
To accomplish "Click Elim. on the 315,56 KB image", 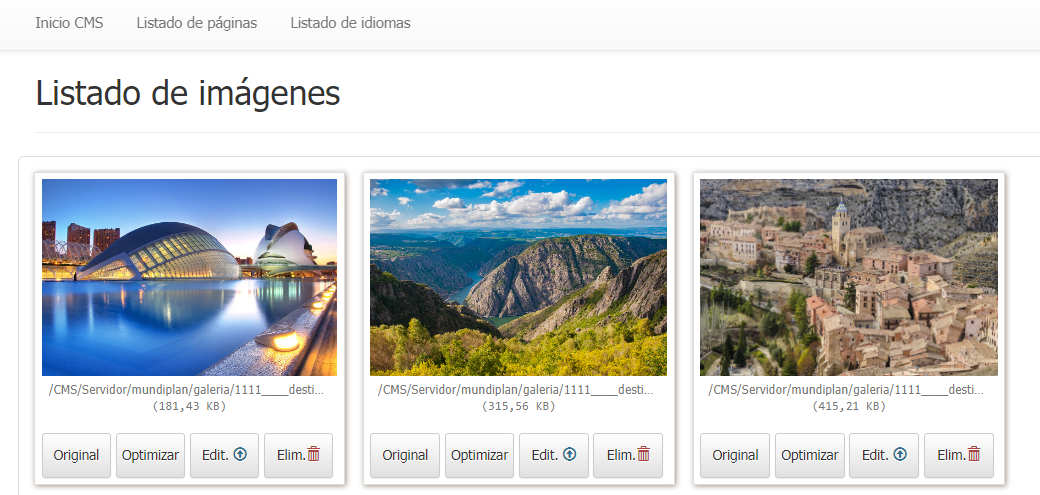I will pos(628,455).
